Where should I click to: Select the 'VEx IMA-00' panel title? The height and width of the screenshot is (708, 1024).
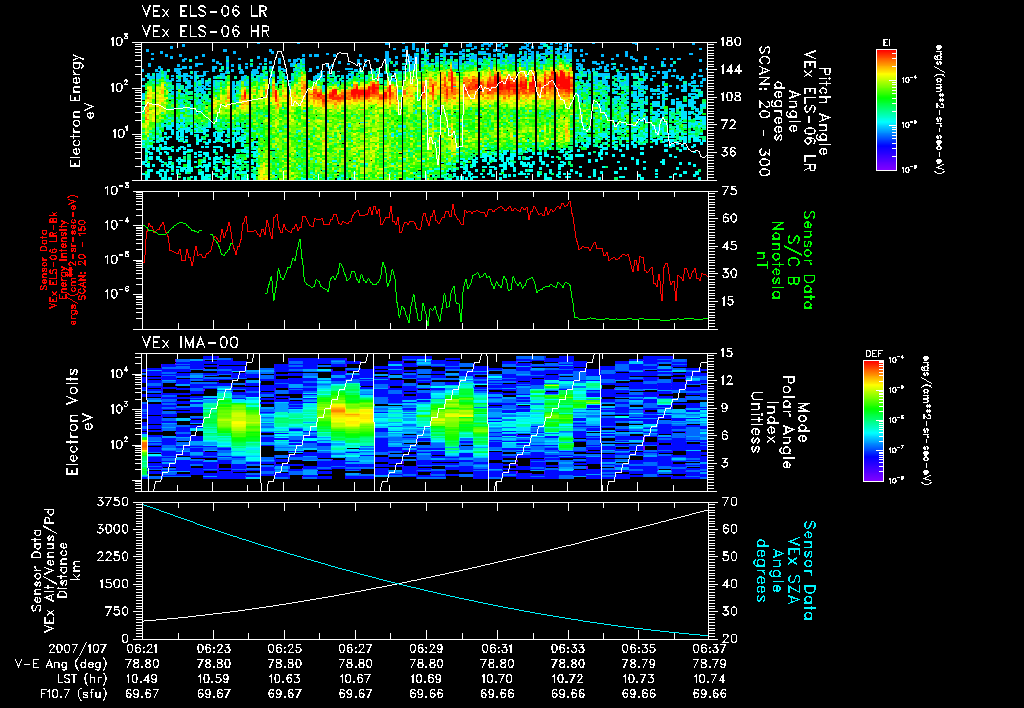[x=190, y=342]
